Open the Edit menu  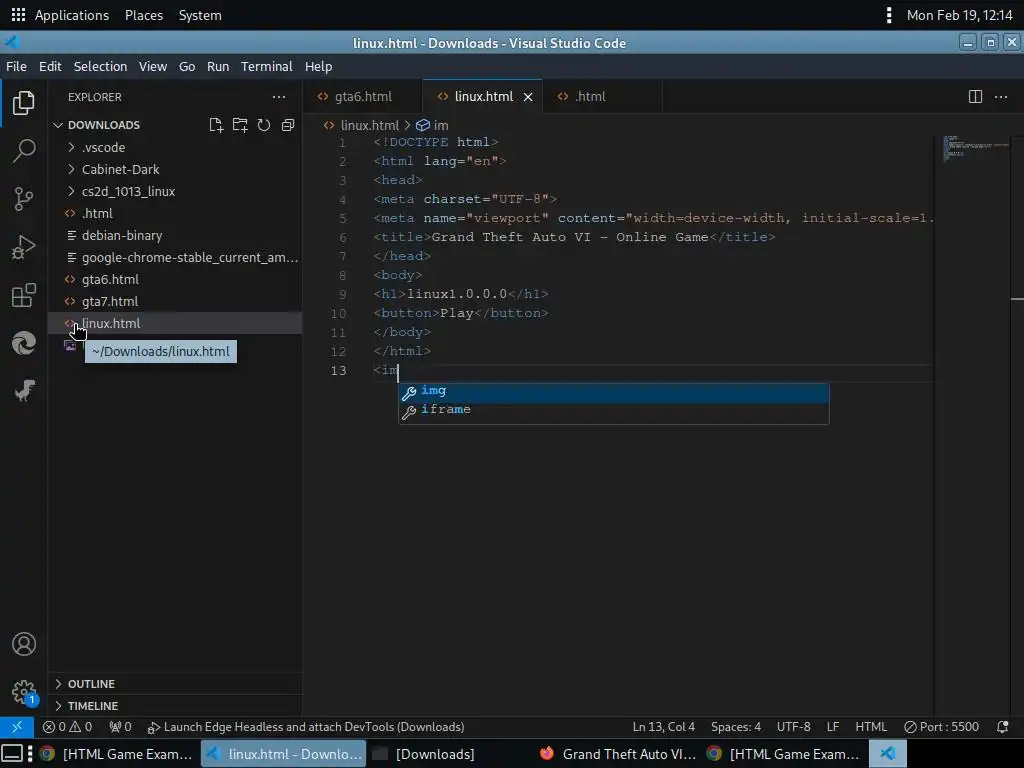(x=50, y=67)
